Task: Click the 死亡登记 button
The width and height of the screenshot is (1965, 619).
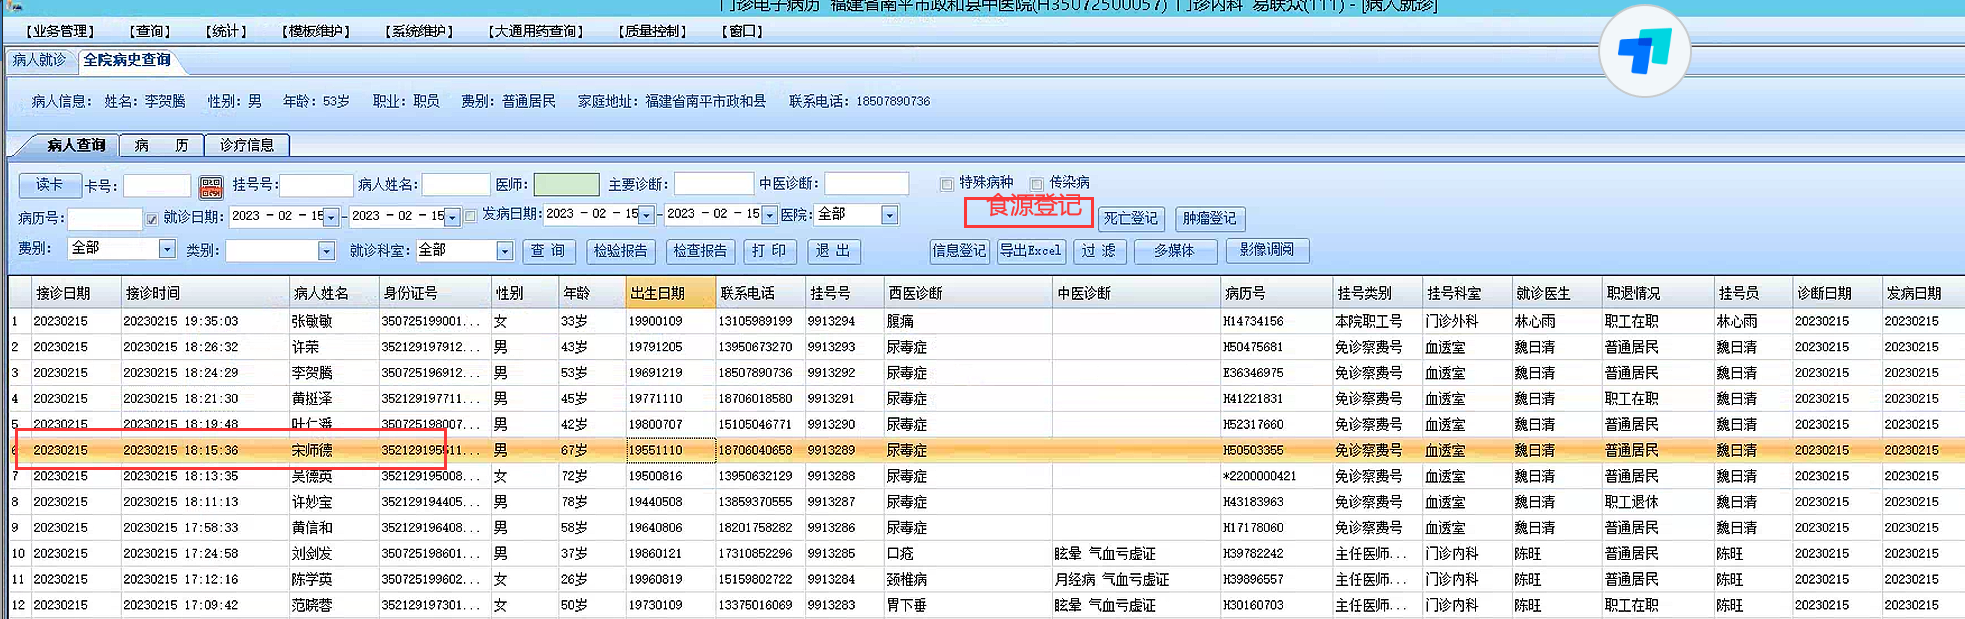Action: [1131, 218]
